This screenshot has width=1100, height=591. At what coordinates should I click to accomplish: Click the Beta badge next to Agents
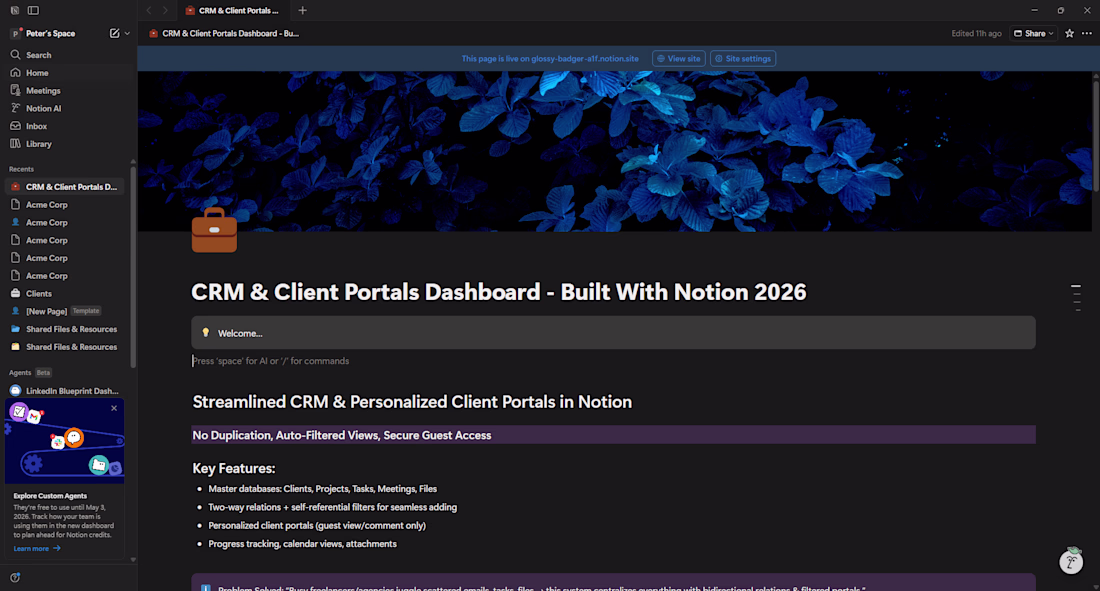[x=43, y=373]
